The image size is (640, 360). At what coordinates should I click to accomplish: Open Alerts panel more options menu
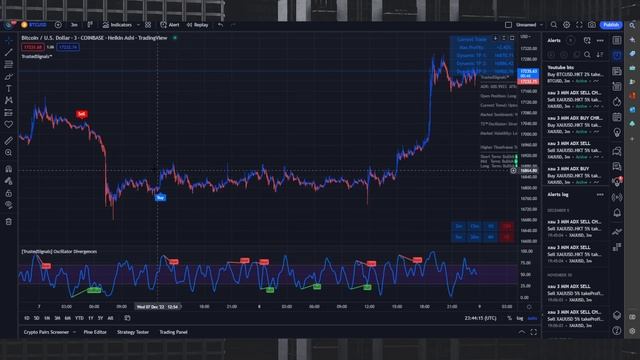[600, 40]
